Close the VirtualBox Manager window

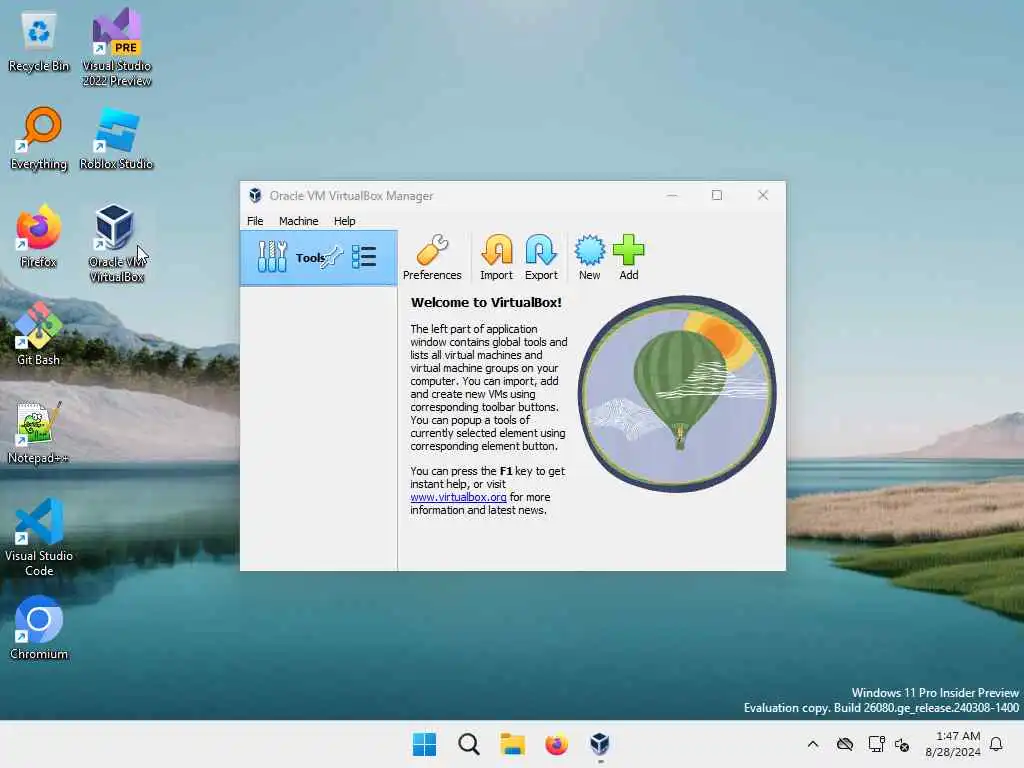(763, 195)
